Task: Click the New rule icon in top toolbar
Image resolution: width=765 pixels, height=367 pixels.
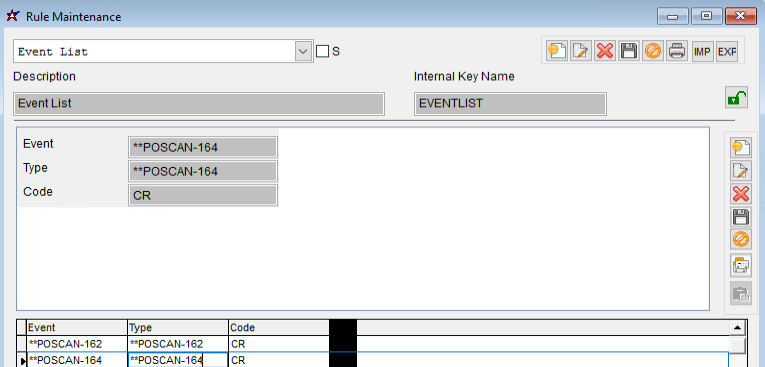Action: (x=557, y=51)
